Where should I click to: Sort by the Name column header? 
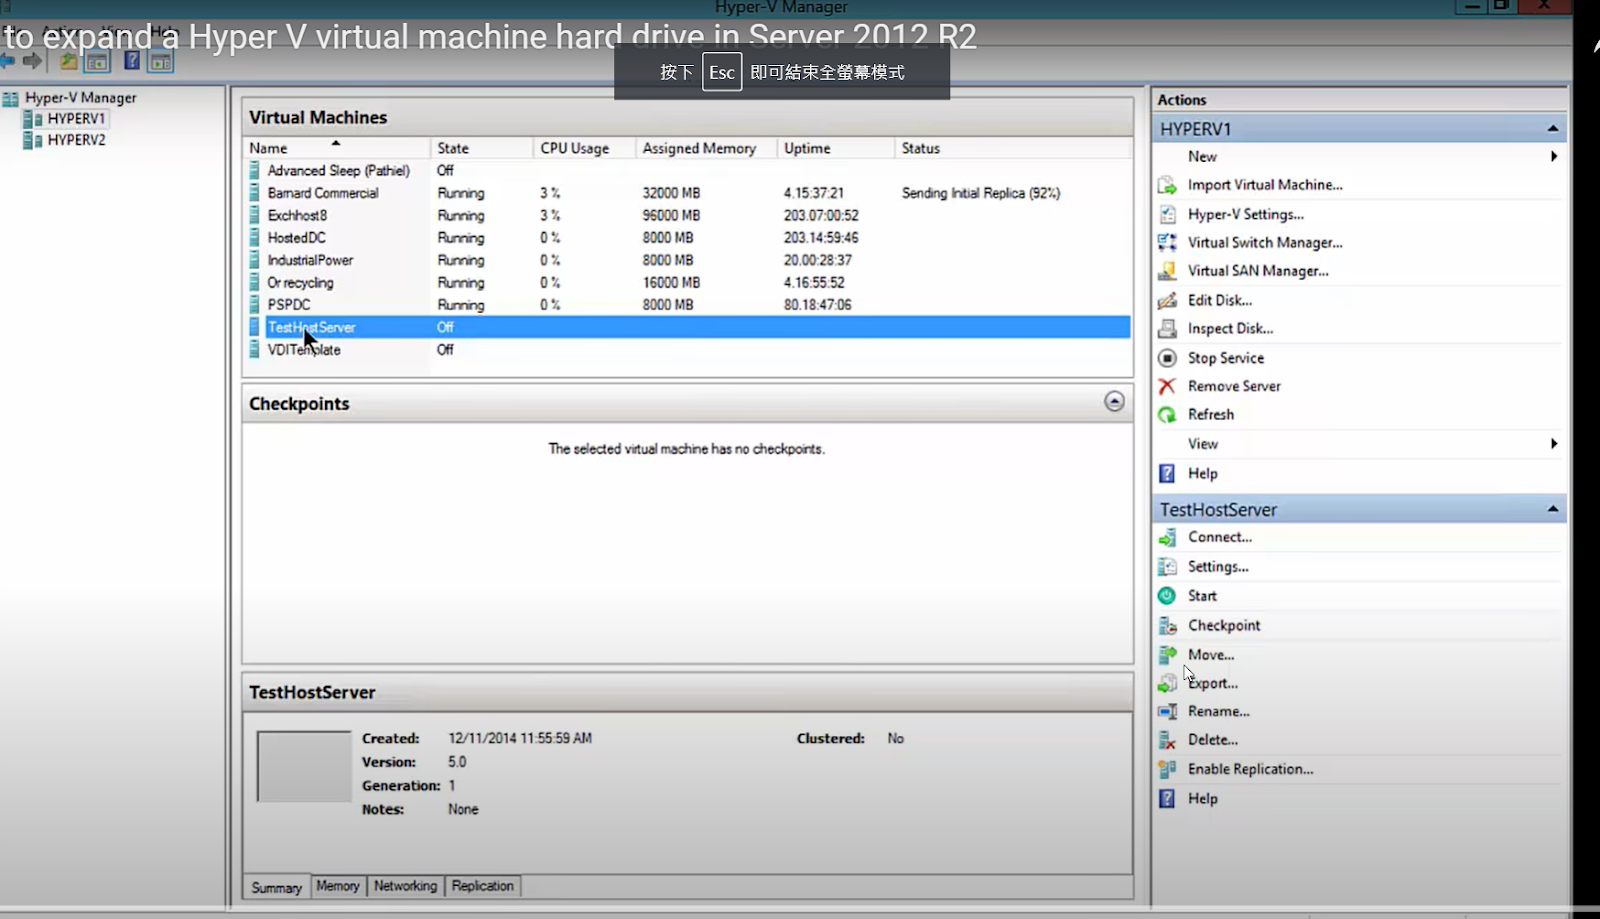338,148
